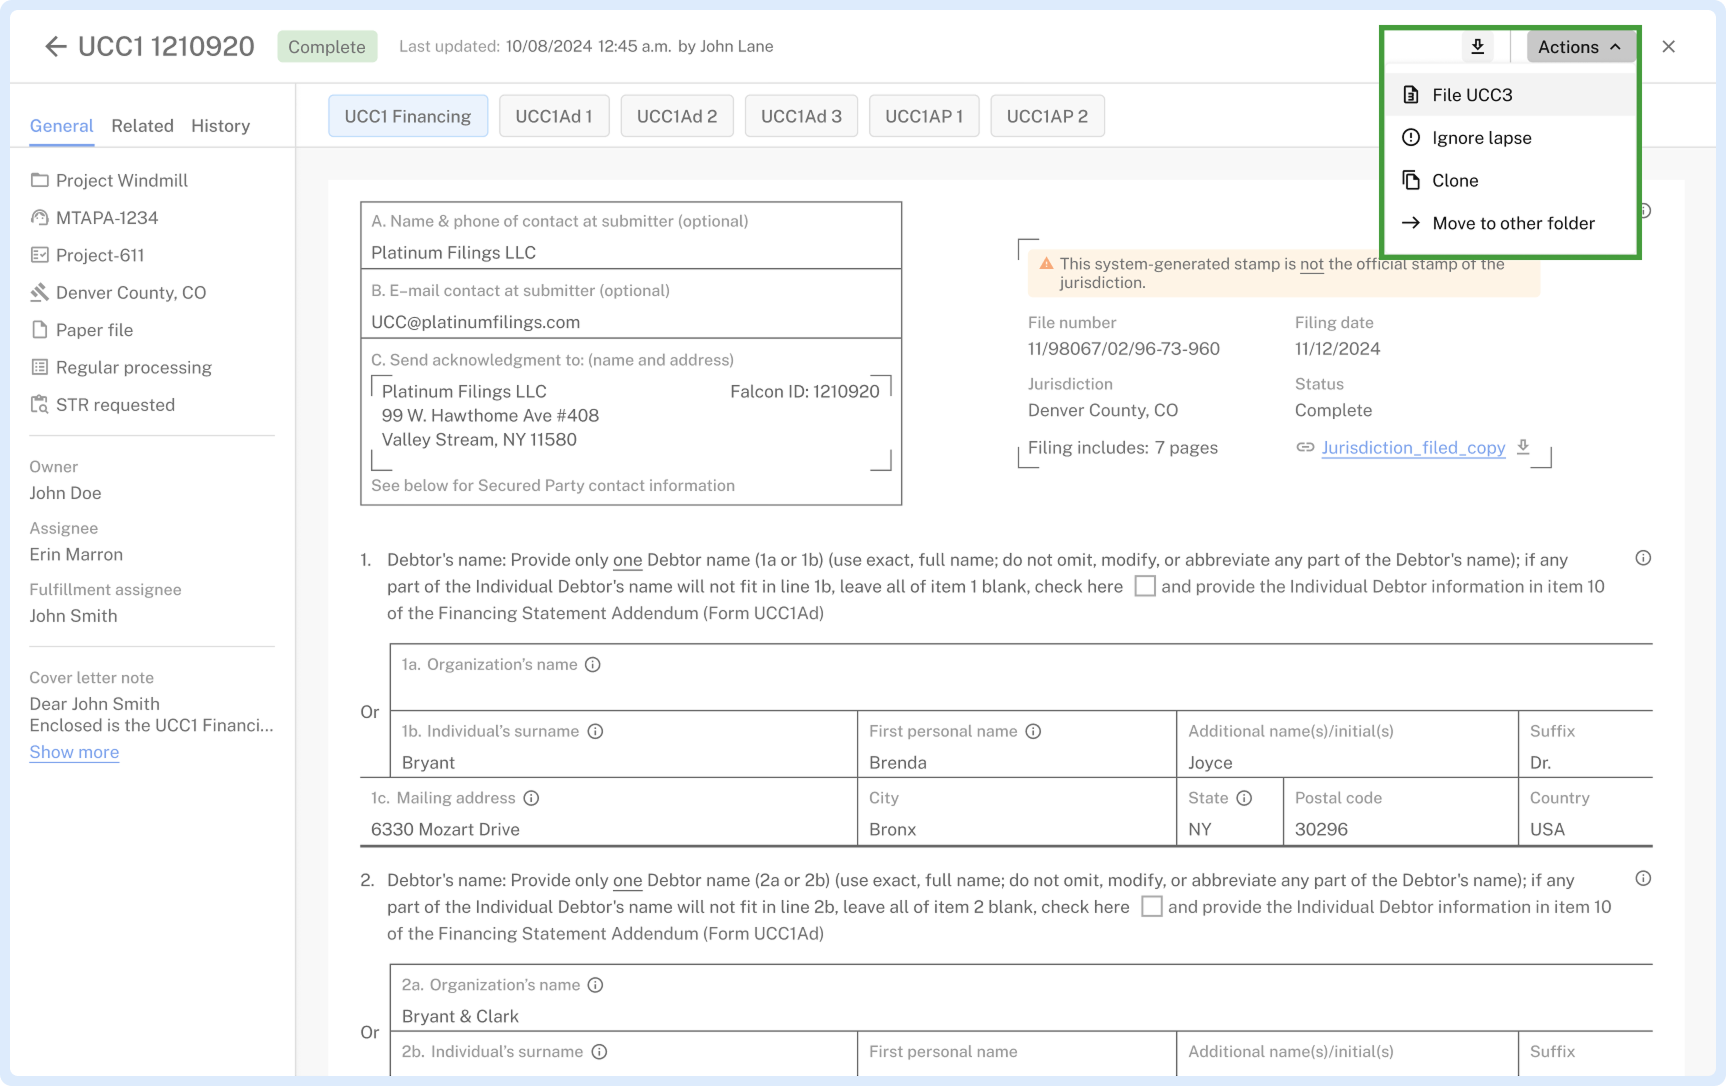Click the owner name John Doe
The height and width of the screenshot is (1086, 1726).
pyautogui.click(x=65, y=493)
